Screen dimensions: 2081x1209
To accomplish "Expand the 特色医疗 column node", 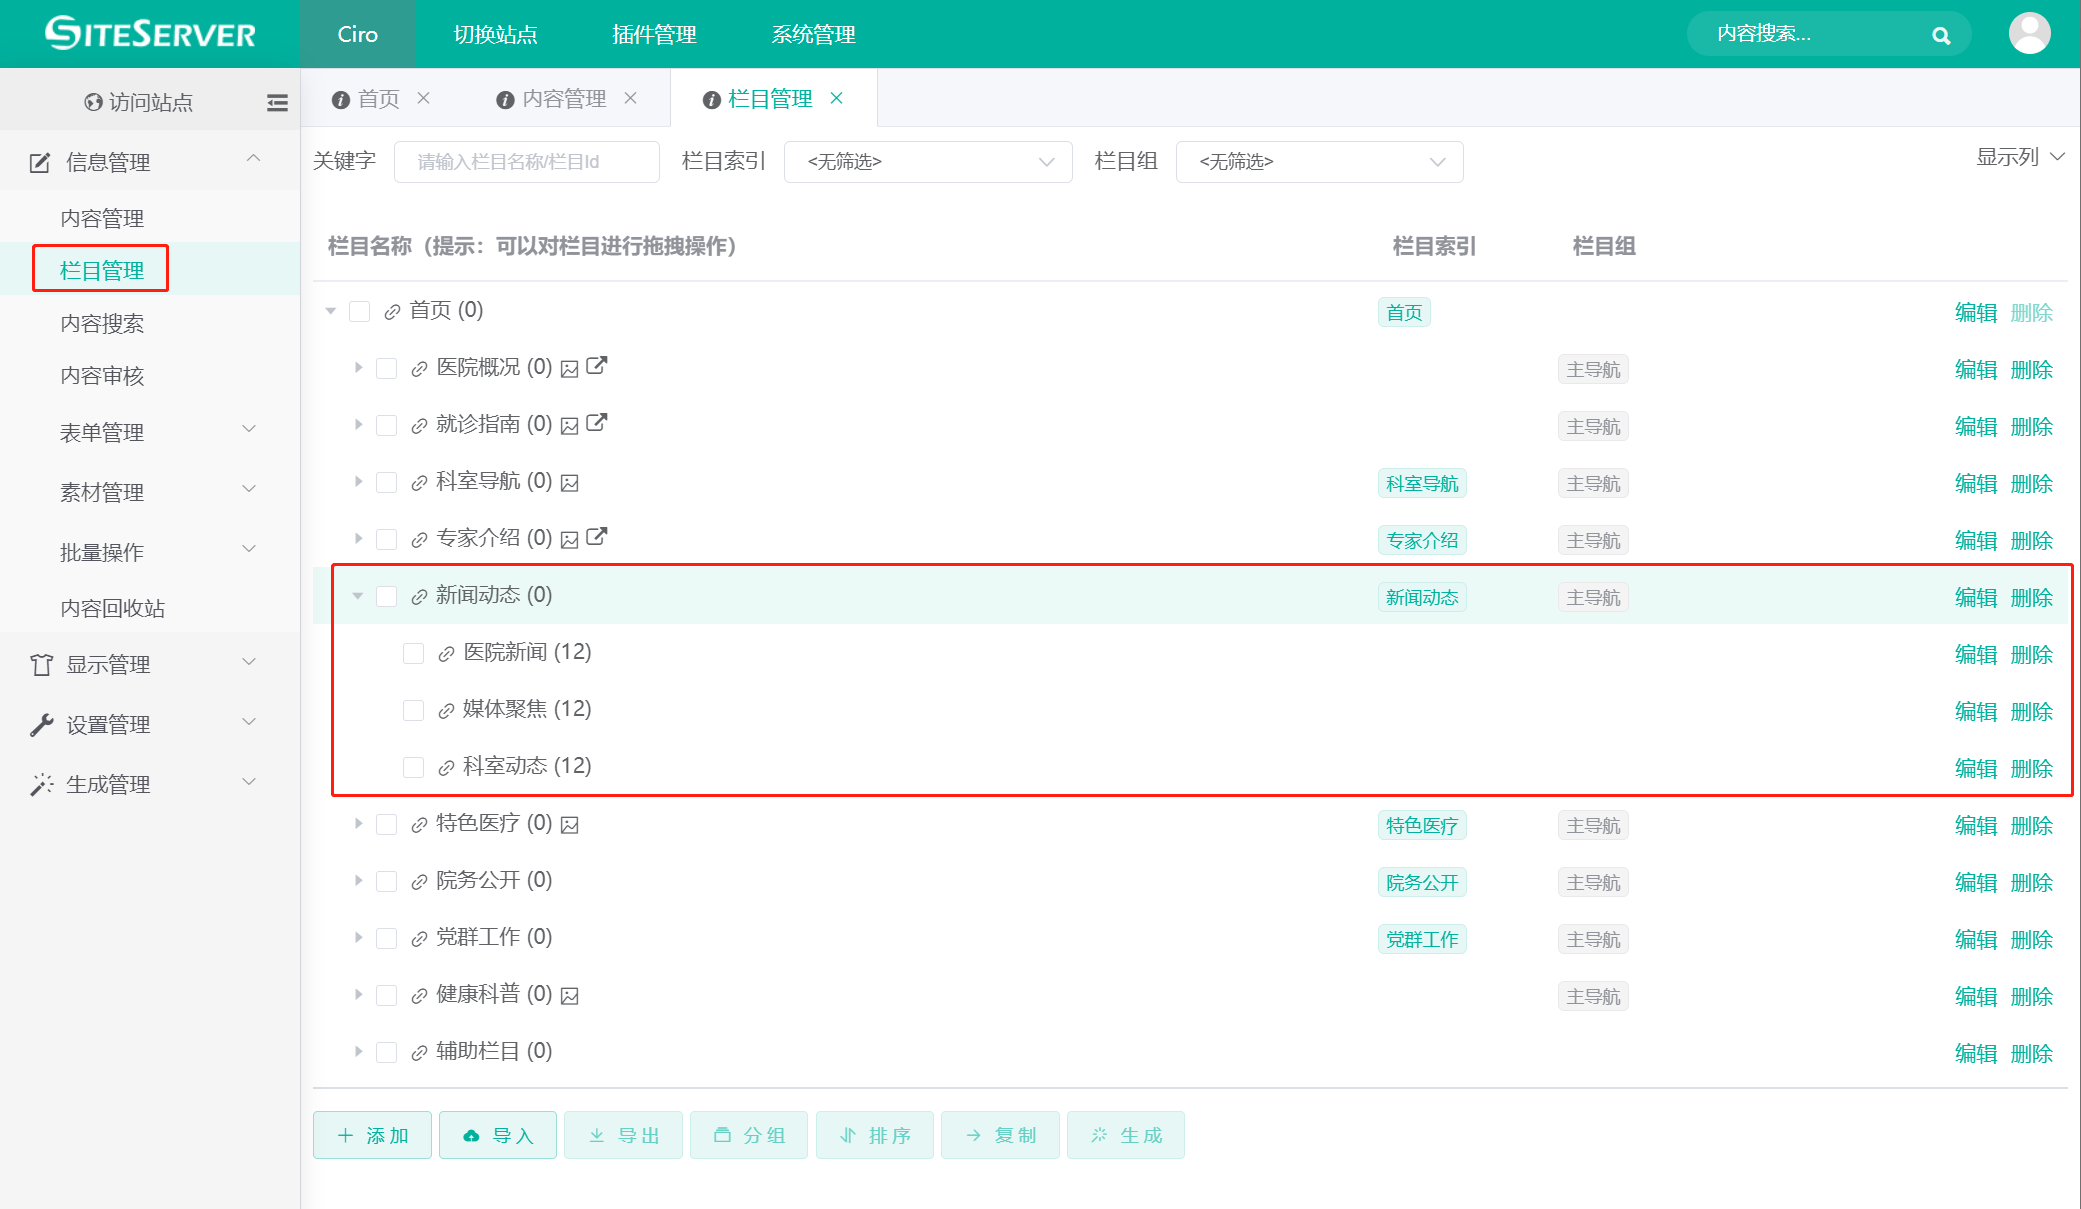I will [358, 823].
